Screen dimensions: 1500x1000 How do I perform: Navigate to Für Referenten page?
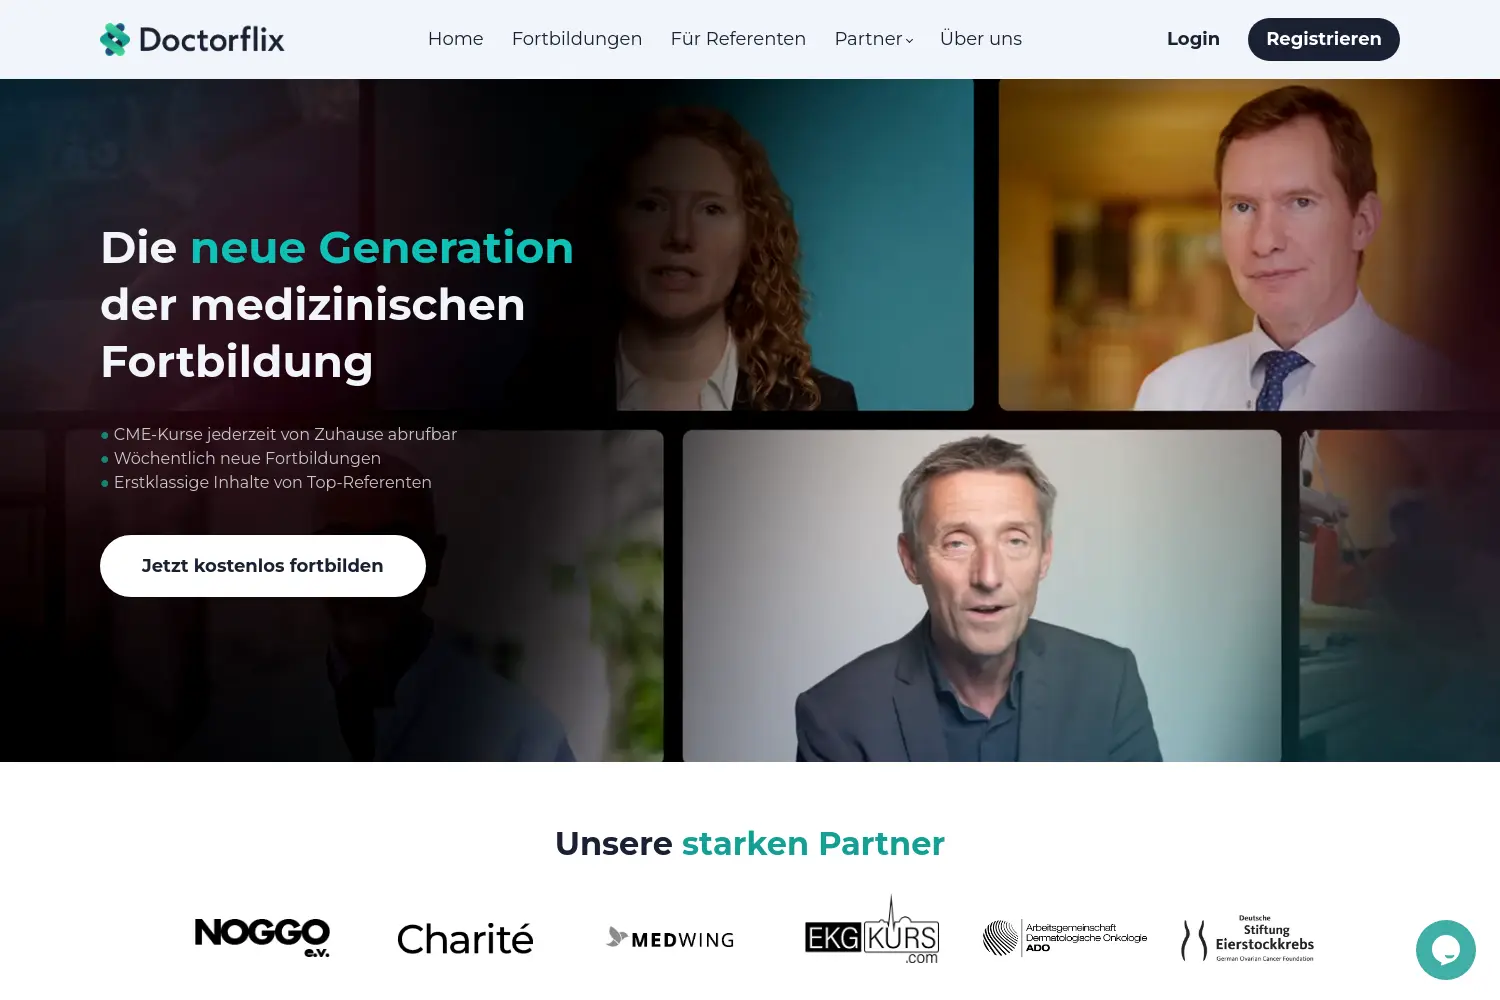point(738,39)
